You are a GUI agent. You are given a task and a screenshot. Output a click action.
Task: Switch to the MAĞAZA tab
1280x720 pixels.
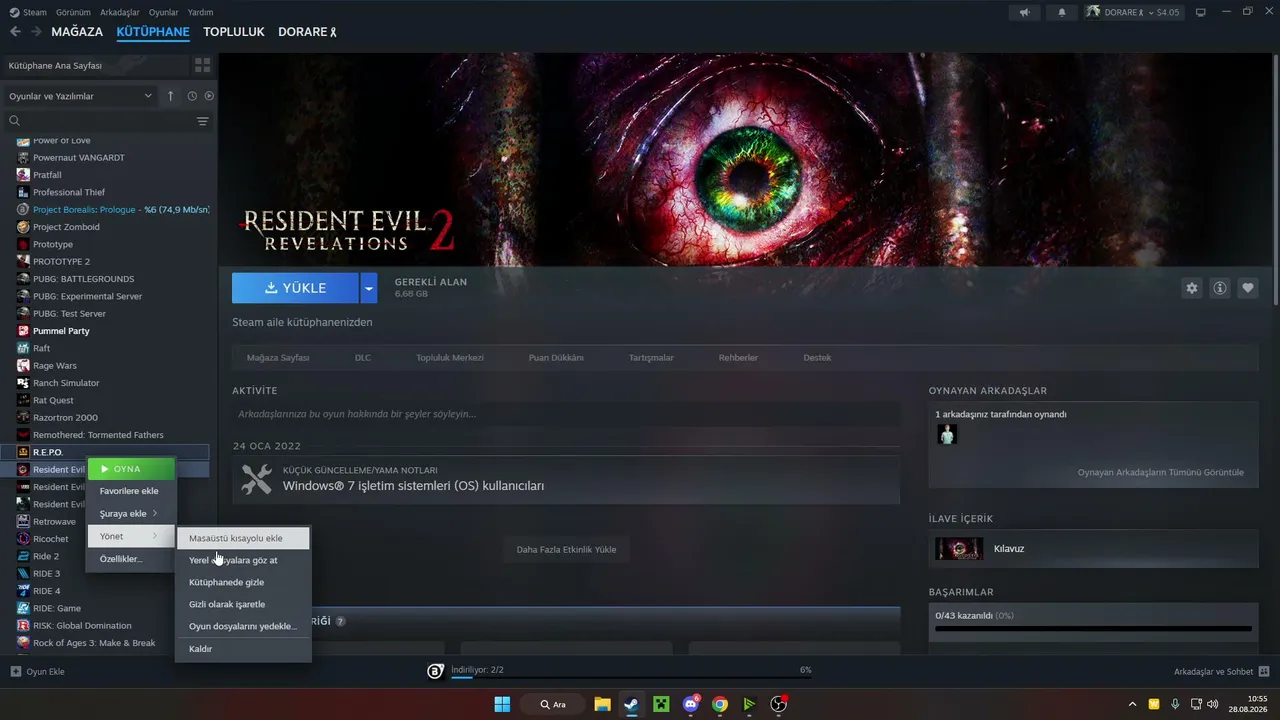click(x=77, y=32)
